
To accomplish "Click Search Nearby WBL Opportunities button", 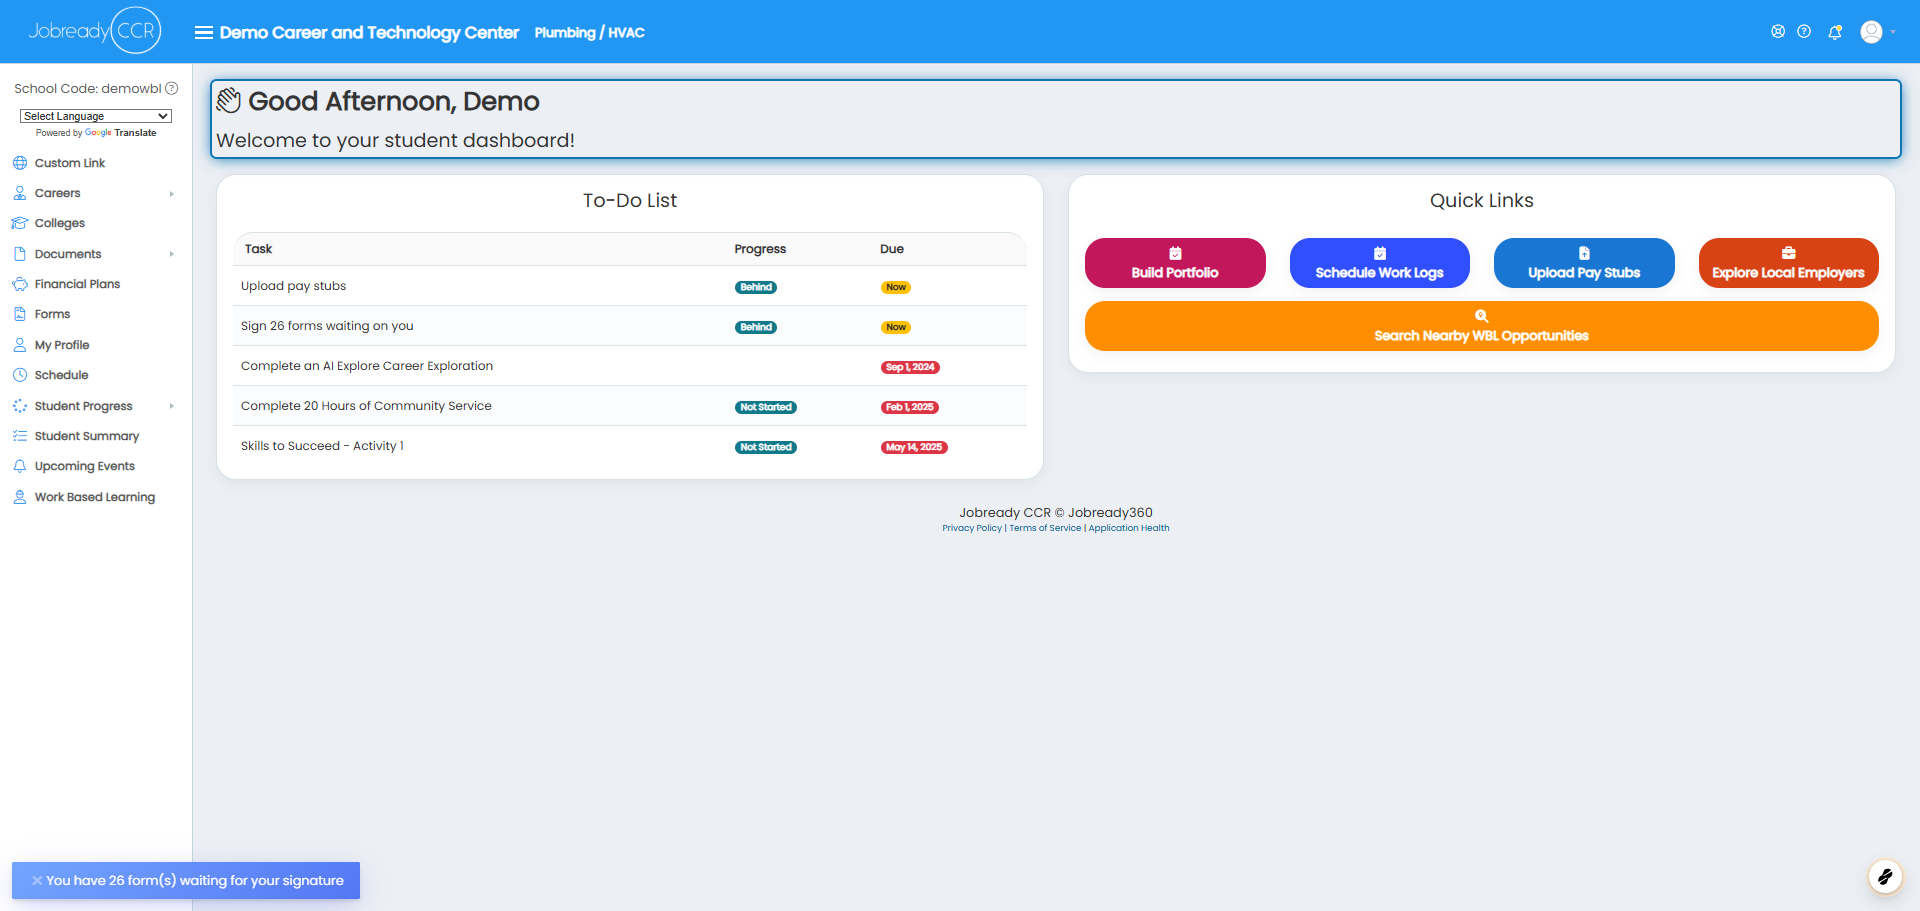I will [1481, 326].
